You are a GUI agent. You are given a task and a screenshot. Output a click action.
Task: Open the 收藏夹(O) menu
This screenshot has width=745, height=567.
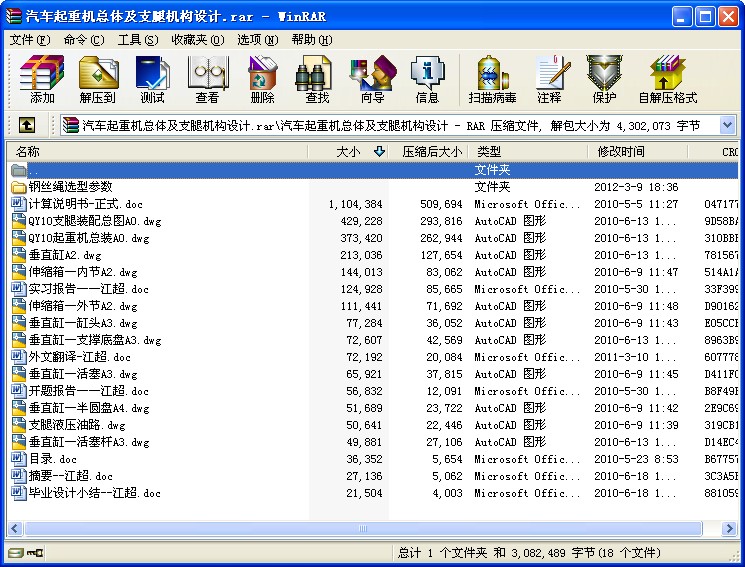(x=198, y=40)
